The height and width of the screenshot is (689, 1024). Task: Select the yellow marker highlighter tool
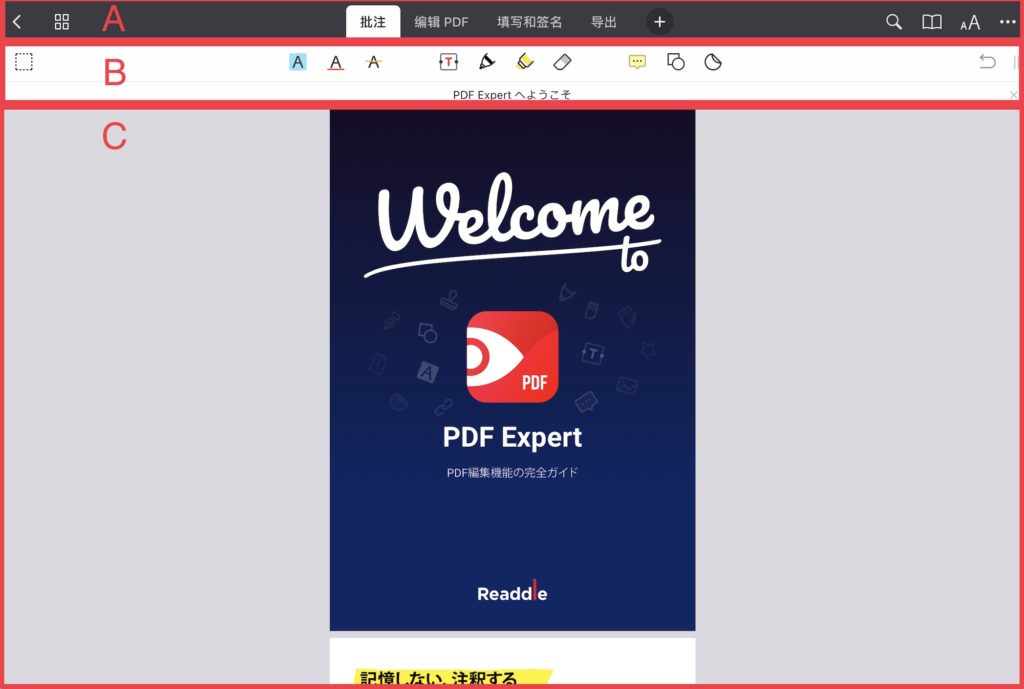click(x=524, y=62)
